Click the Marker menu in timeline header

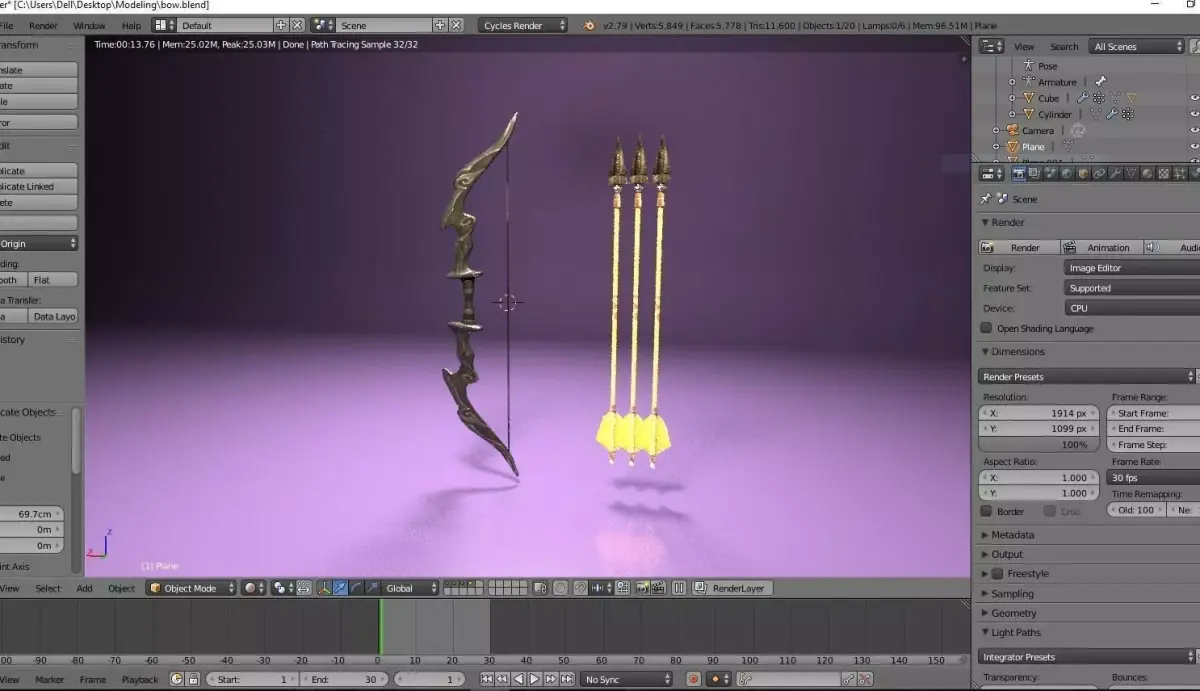click(49, 679)
